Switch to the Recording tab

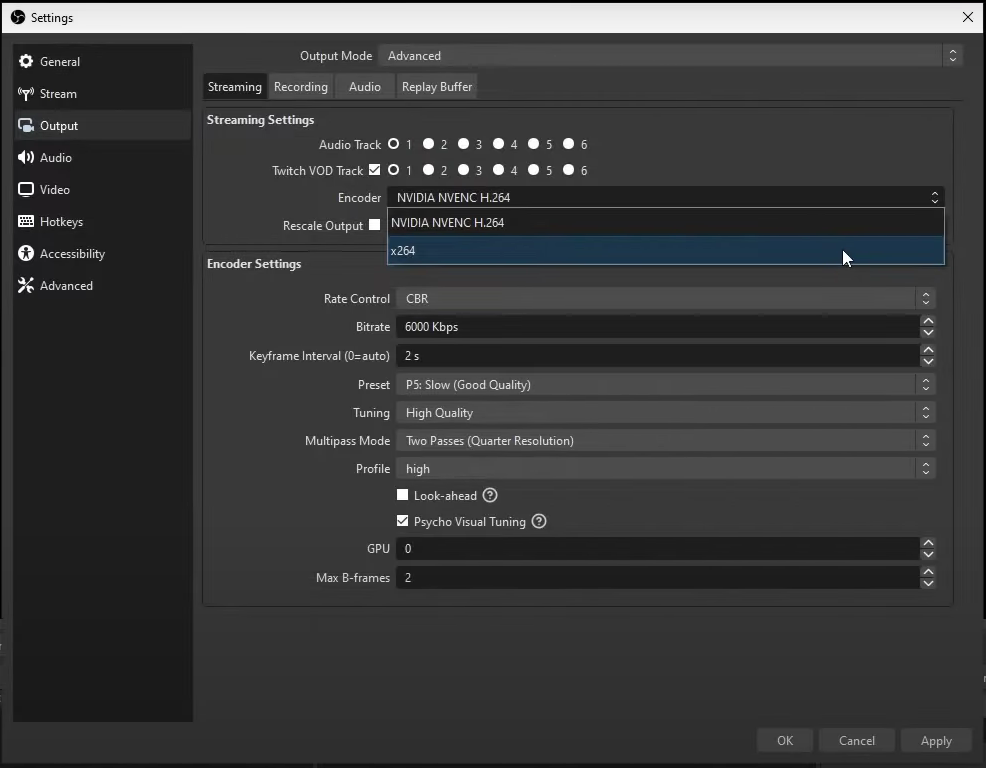point(301,86)
